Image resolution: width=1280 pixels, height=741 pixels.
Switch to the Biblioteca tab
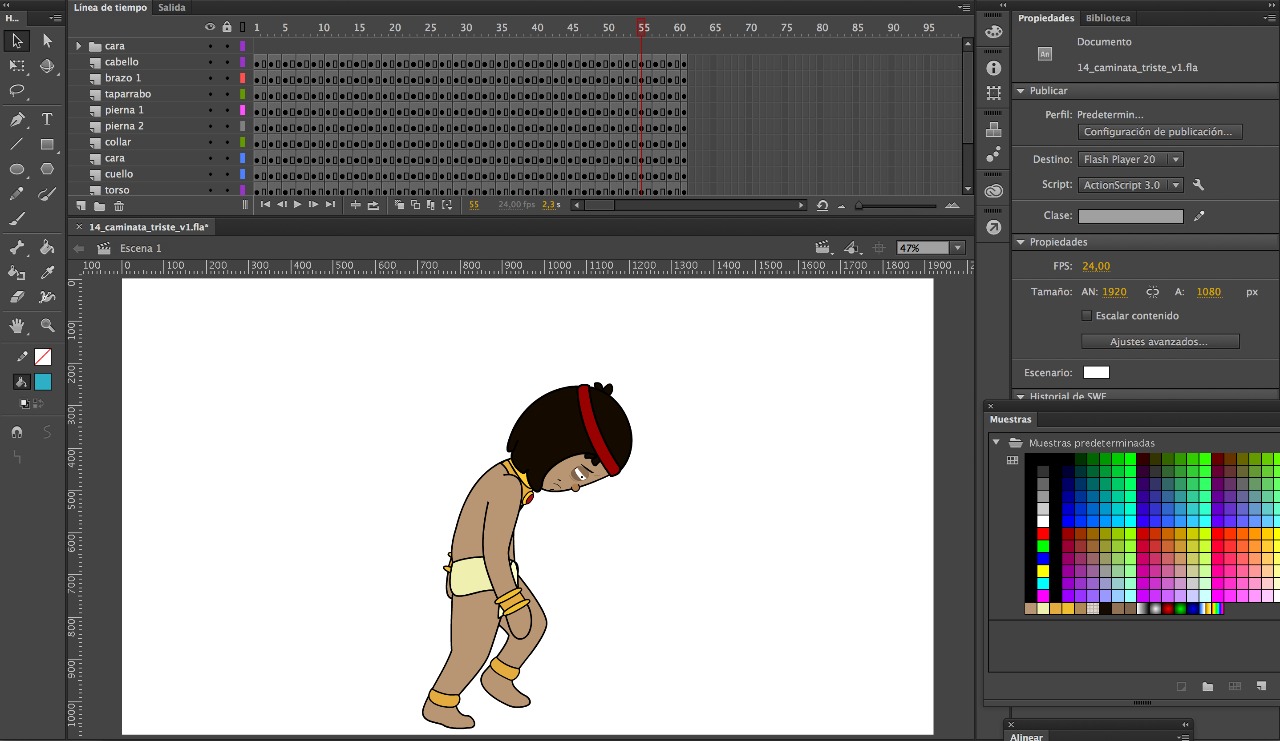(1108, 18)
